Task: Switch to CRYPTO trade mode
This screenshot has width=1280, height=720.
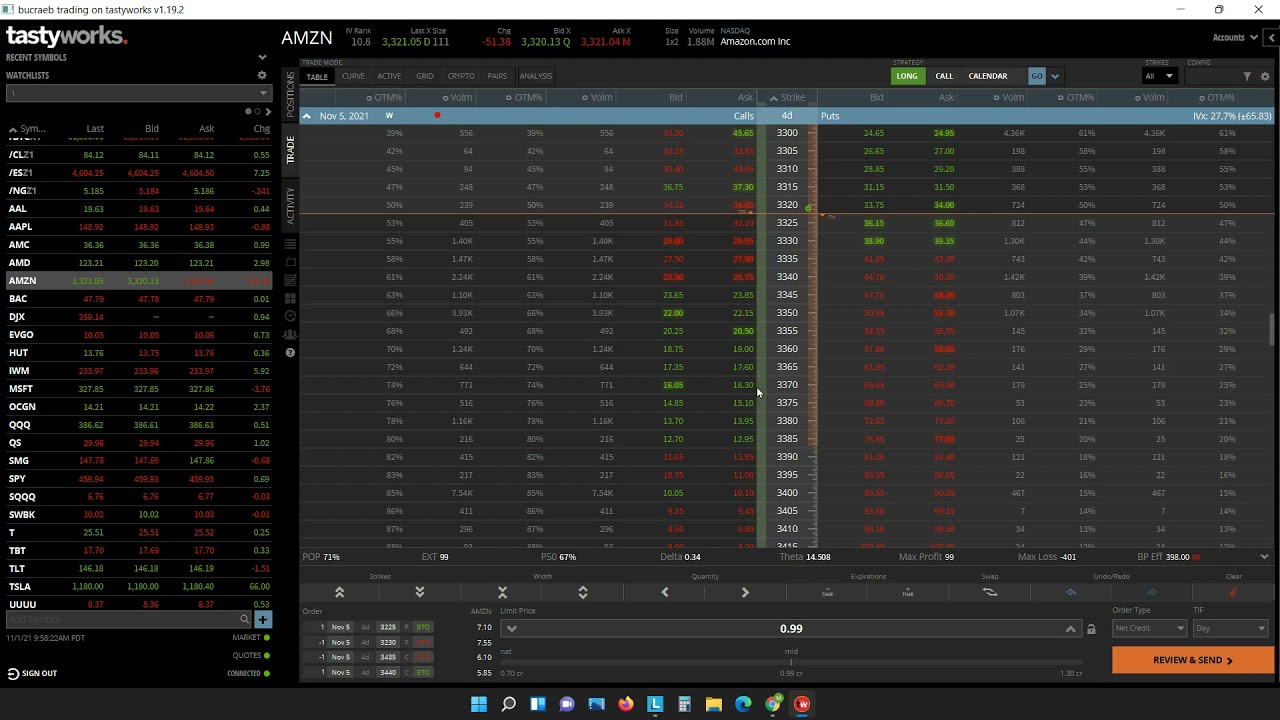Action: pos(461,76)
